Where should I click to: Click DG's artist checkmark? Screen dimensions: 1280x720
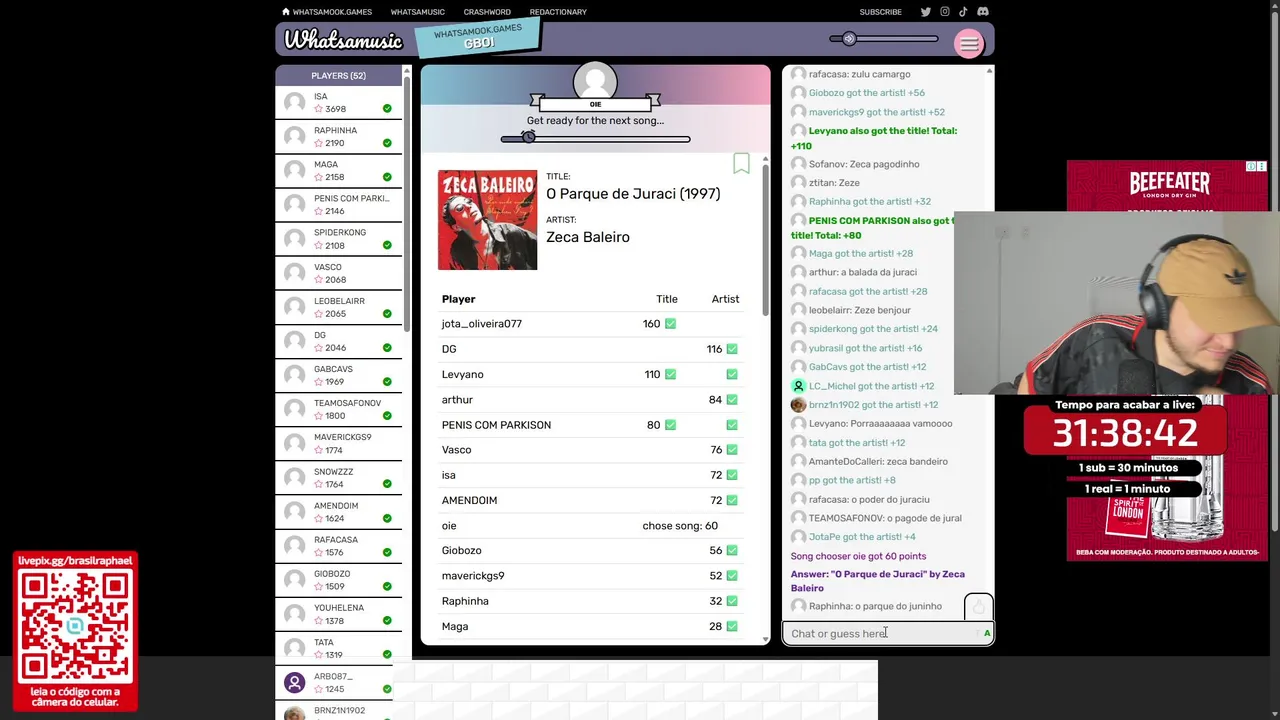point(732,349)
